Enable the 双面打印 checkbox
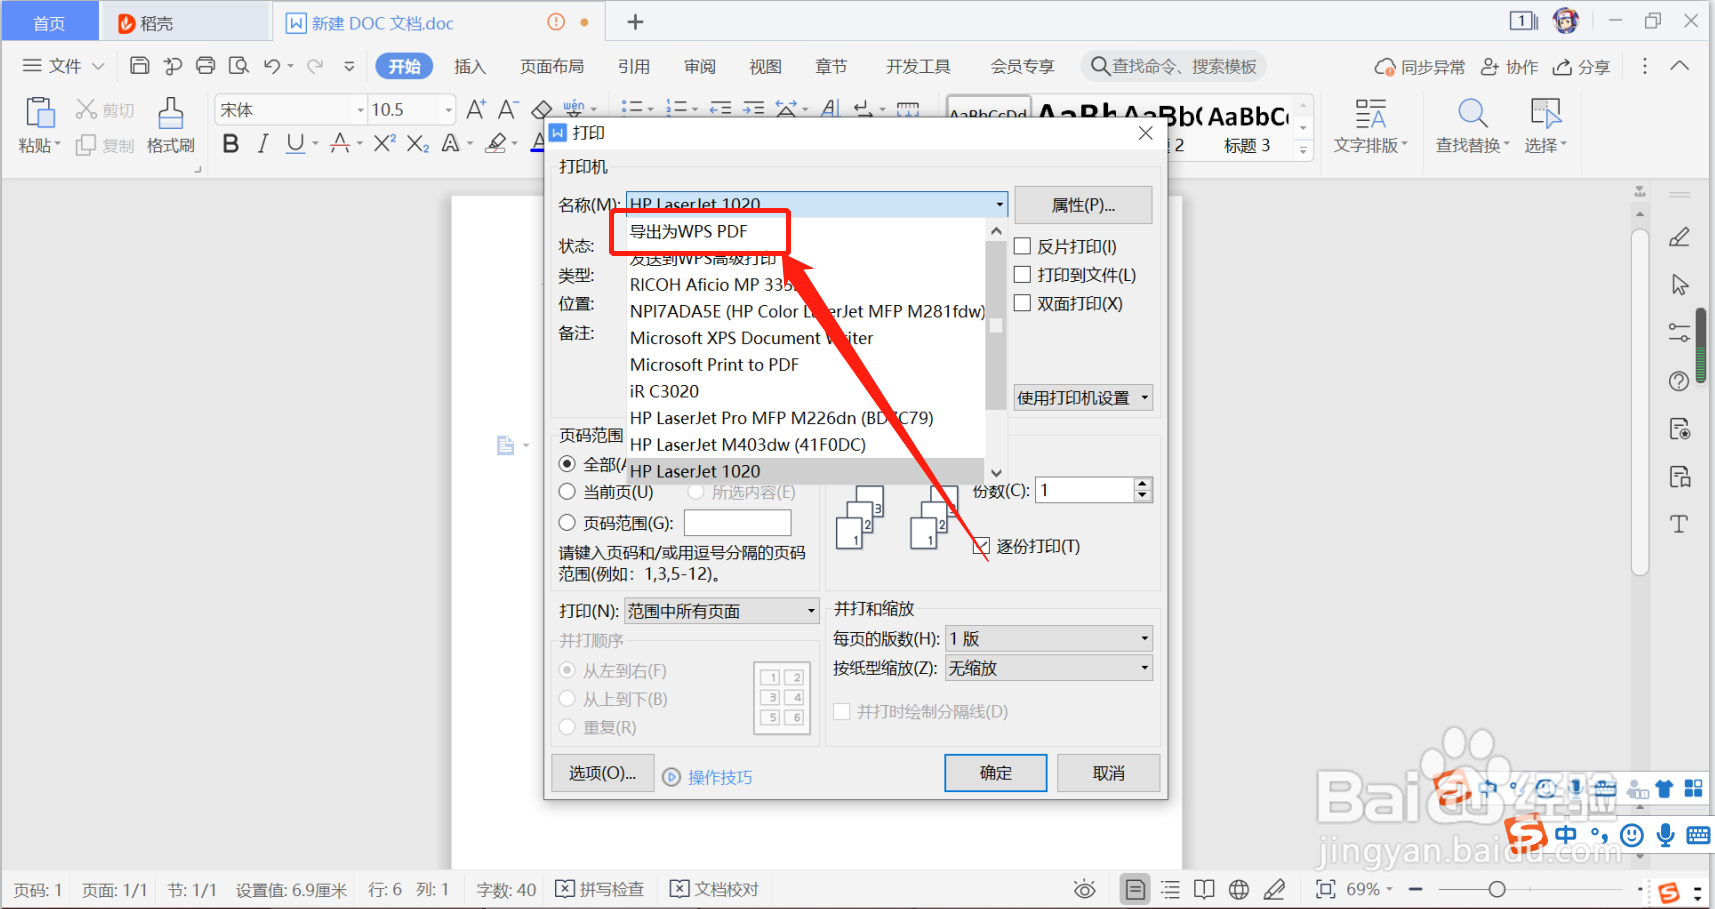This screenshot has width=1715, height=909. 1023,303
